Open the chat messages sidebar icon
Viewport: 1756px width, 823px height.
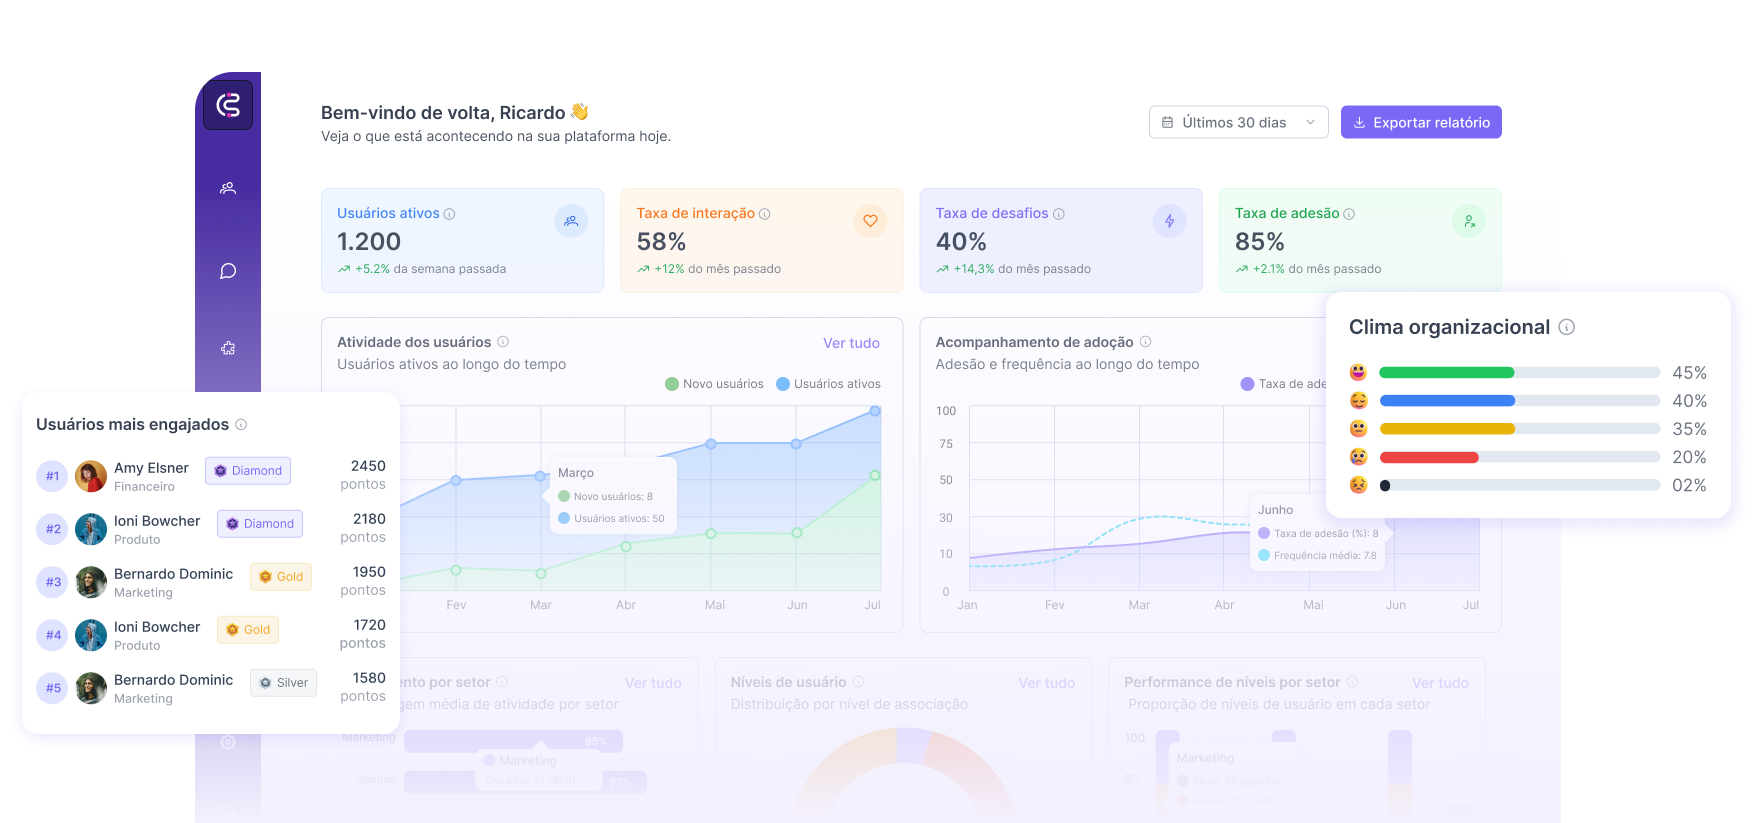tap(228, 271)
